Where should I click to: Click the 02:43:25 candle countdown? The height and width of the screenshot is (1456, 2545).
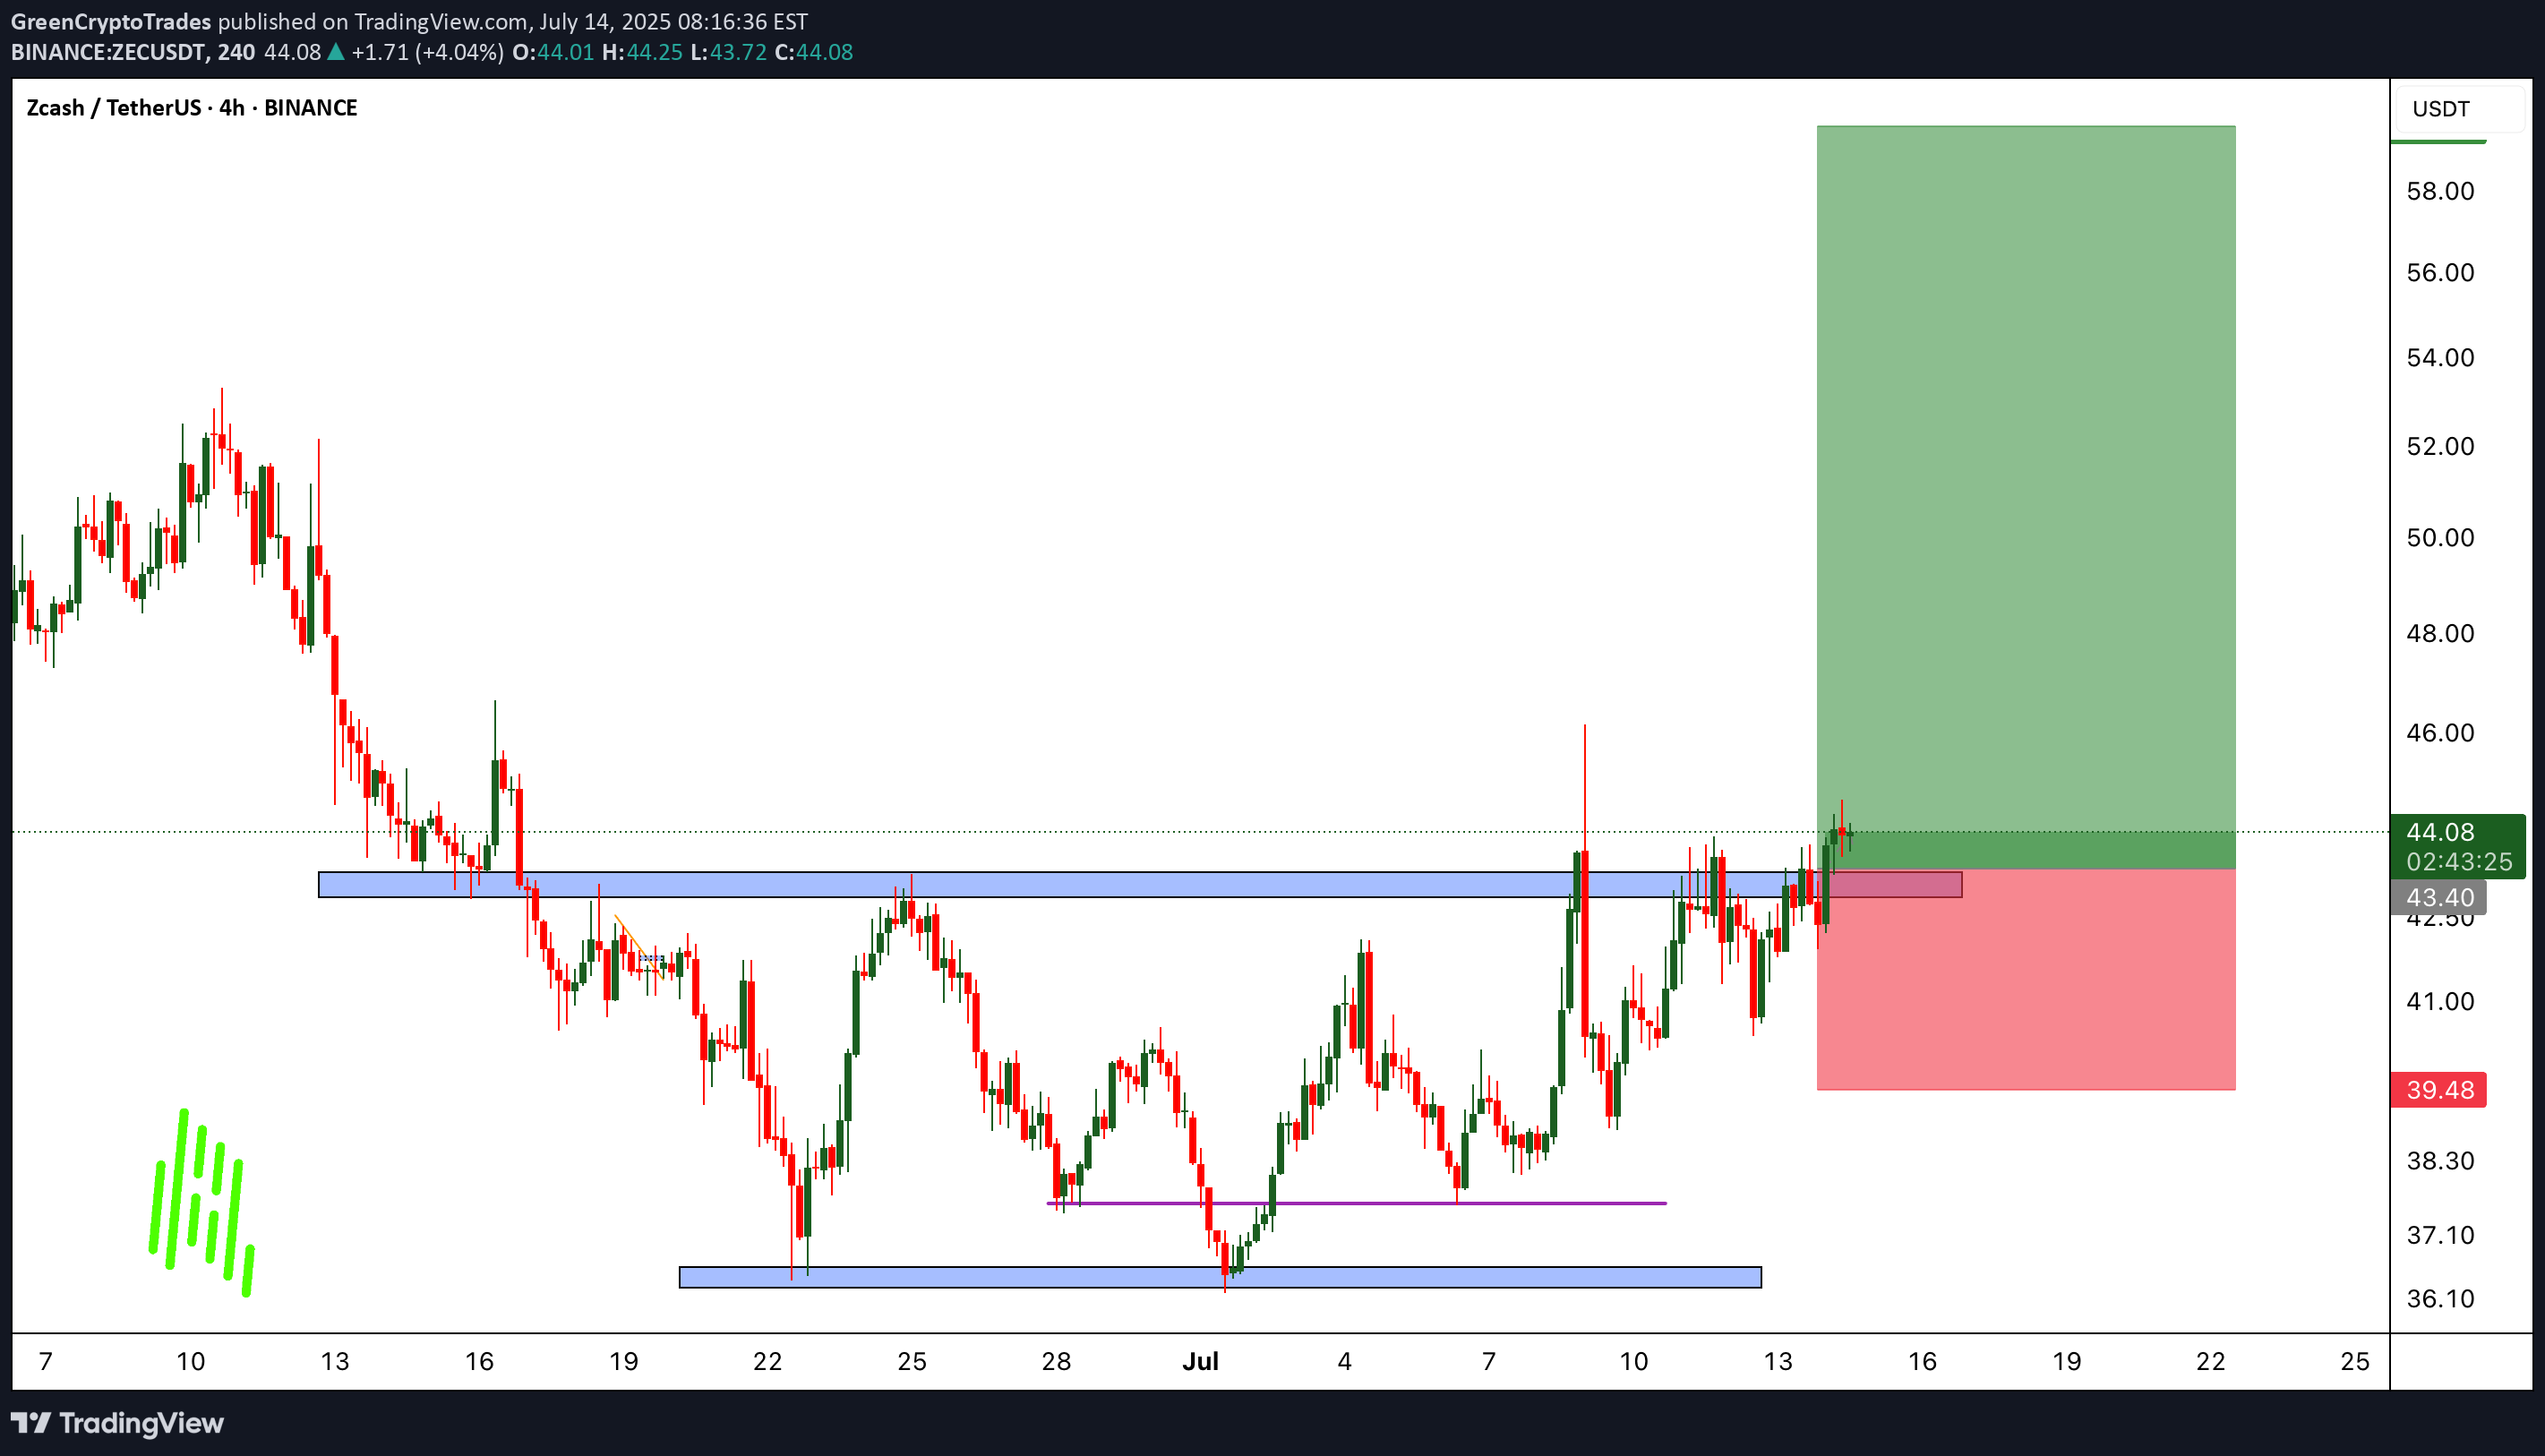coord(2458,861)
